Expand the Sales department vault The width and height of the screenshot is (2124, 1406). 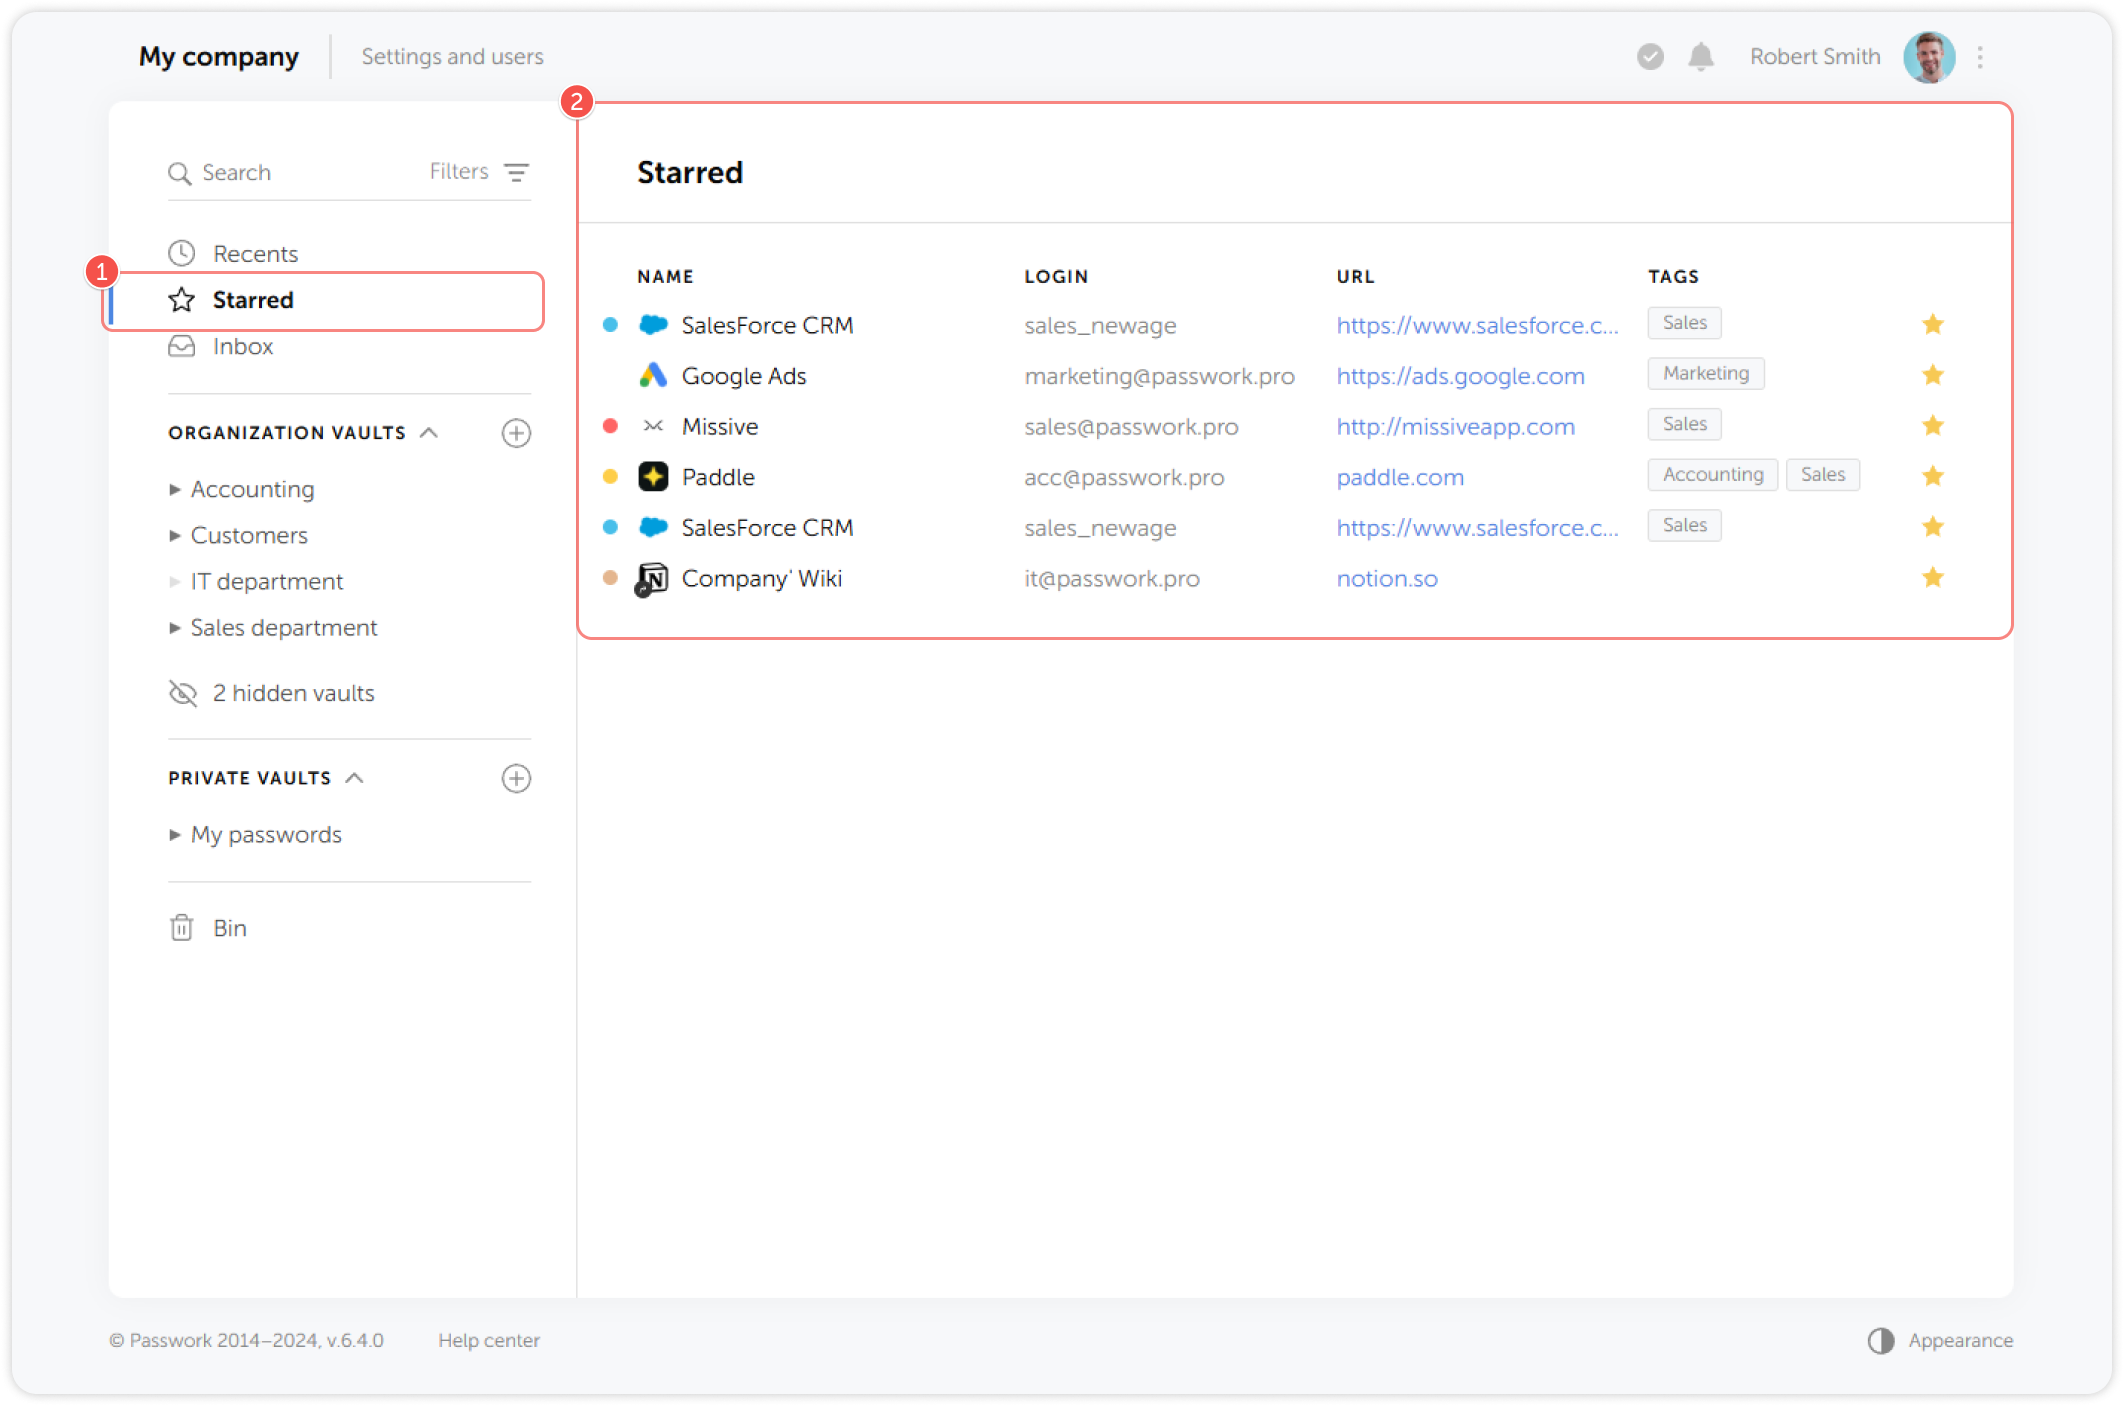(x=175, y=628)
